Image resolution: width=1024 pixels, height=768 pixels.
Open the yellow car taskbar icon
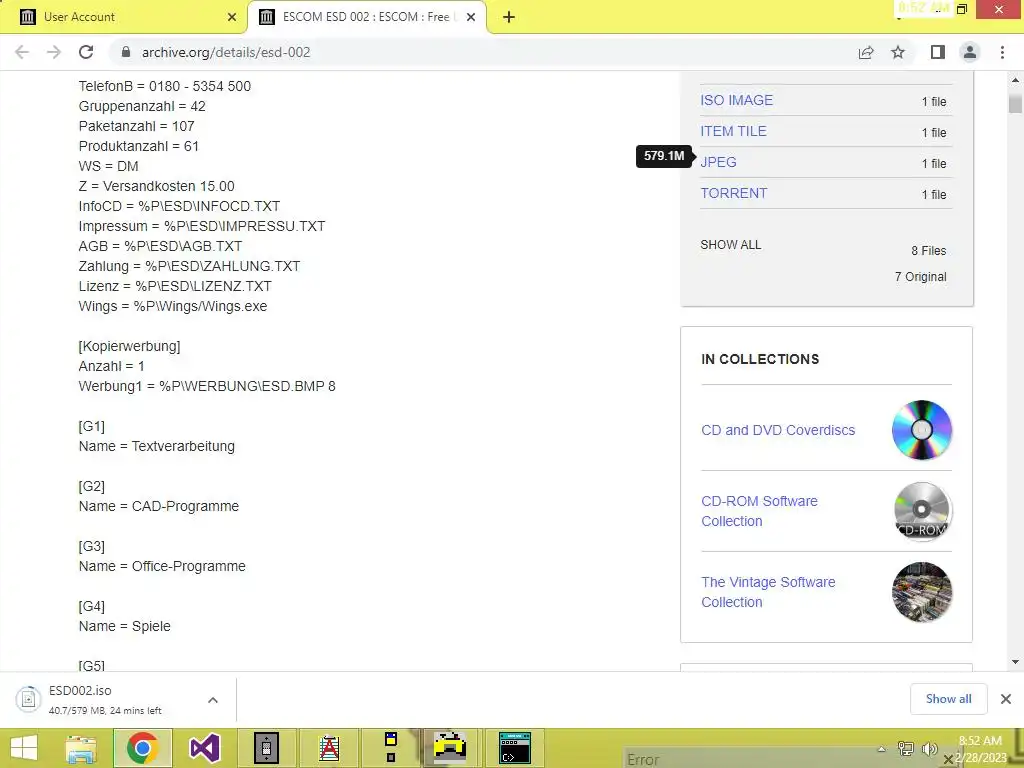pyautogui.click(x=451, y=748)
